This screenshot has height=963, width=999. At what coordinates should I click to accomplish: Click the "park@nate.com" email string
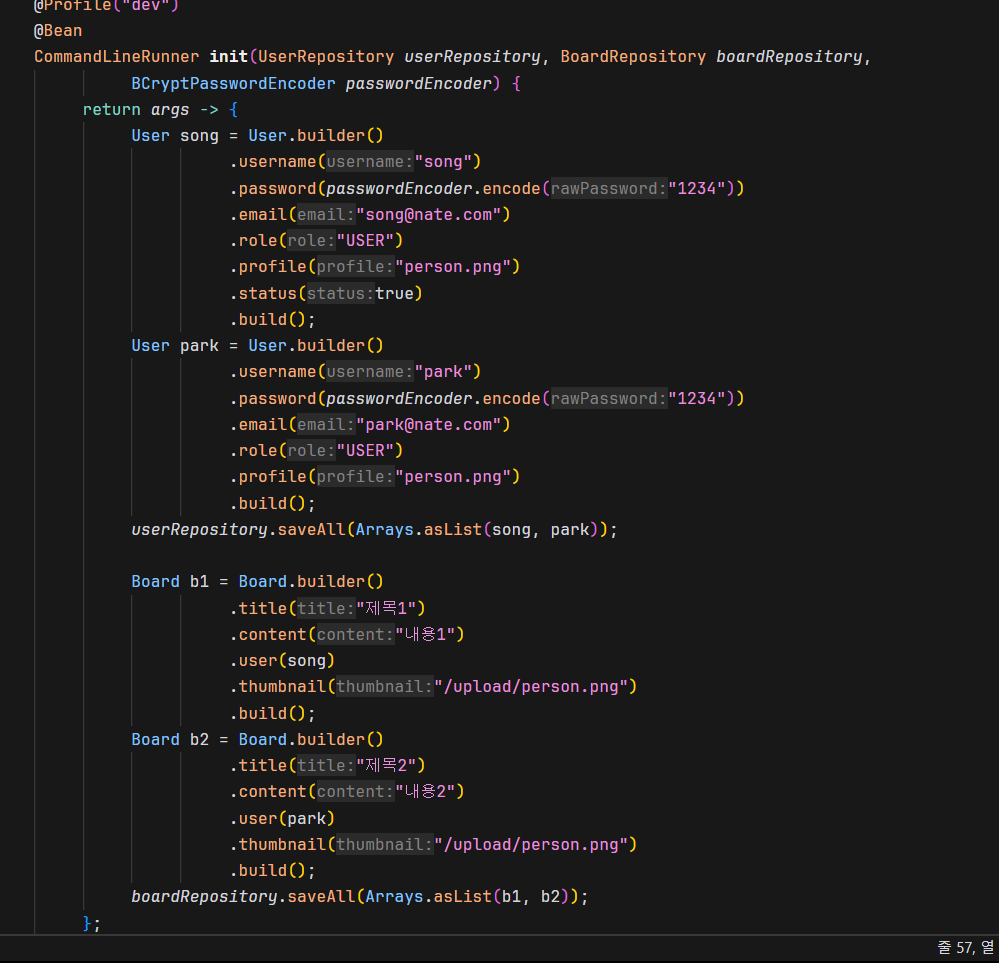429,424
